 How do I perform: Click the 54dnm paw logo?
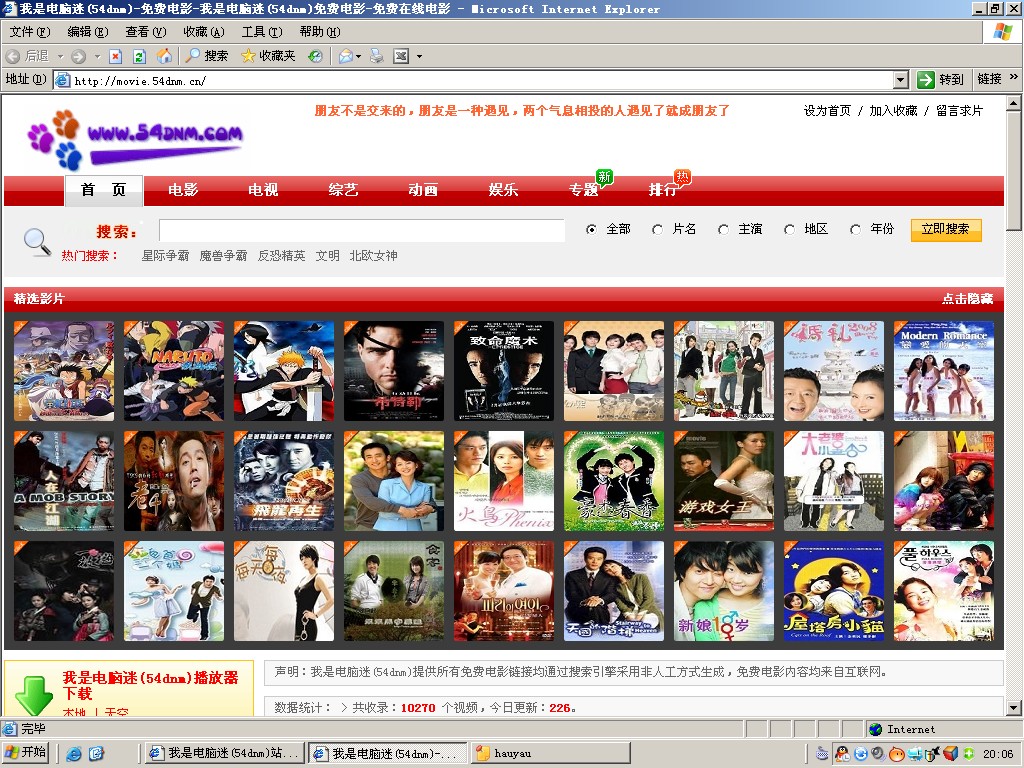coord(135,140)
